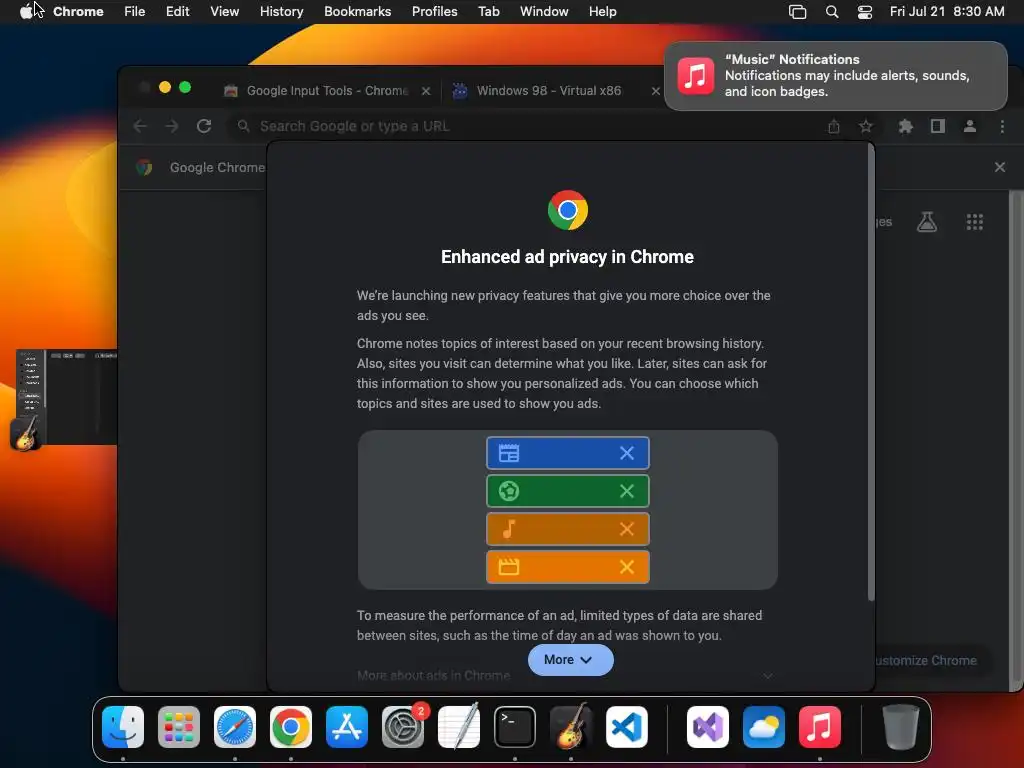The height and width of the screenshot is (768, 1024).
Task: Remove the orange movie clapper topic chip
Action: pyautogui.click(x=627, y=567)
